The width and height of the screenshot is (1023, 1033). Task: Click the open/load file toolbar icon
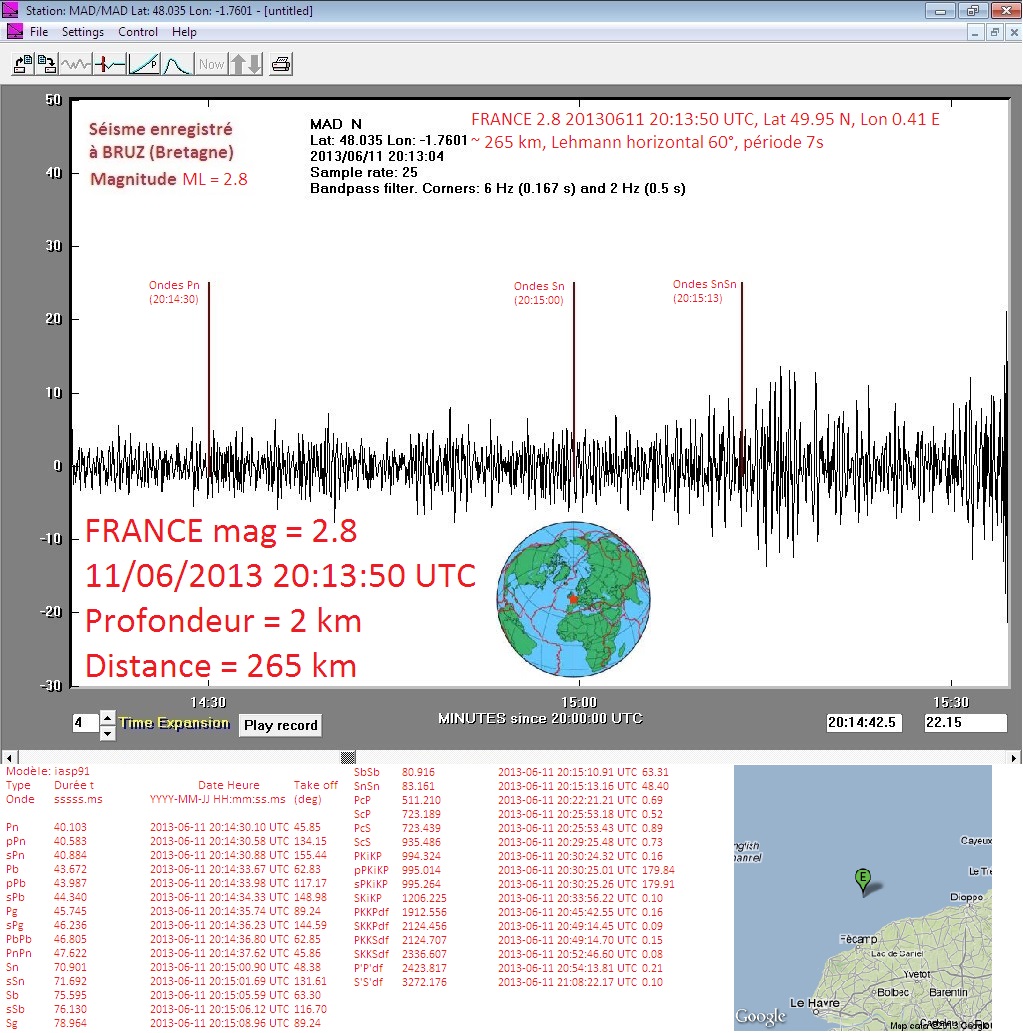22,64
